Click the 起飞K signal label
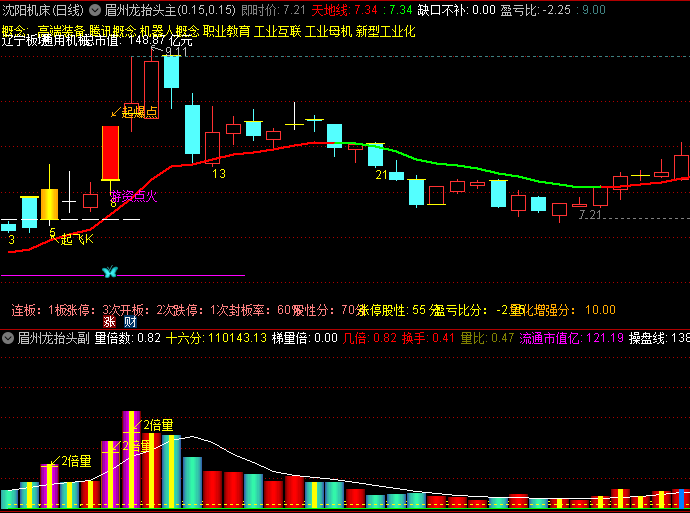The image size is (690, 513). 77,239
